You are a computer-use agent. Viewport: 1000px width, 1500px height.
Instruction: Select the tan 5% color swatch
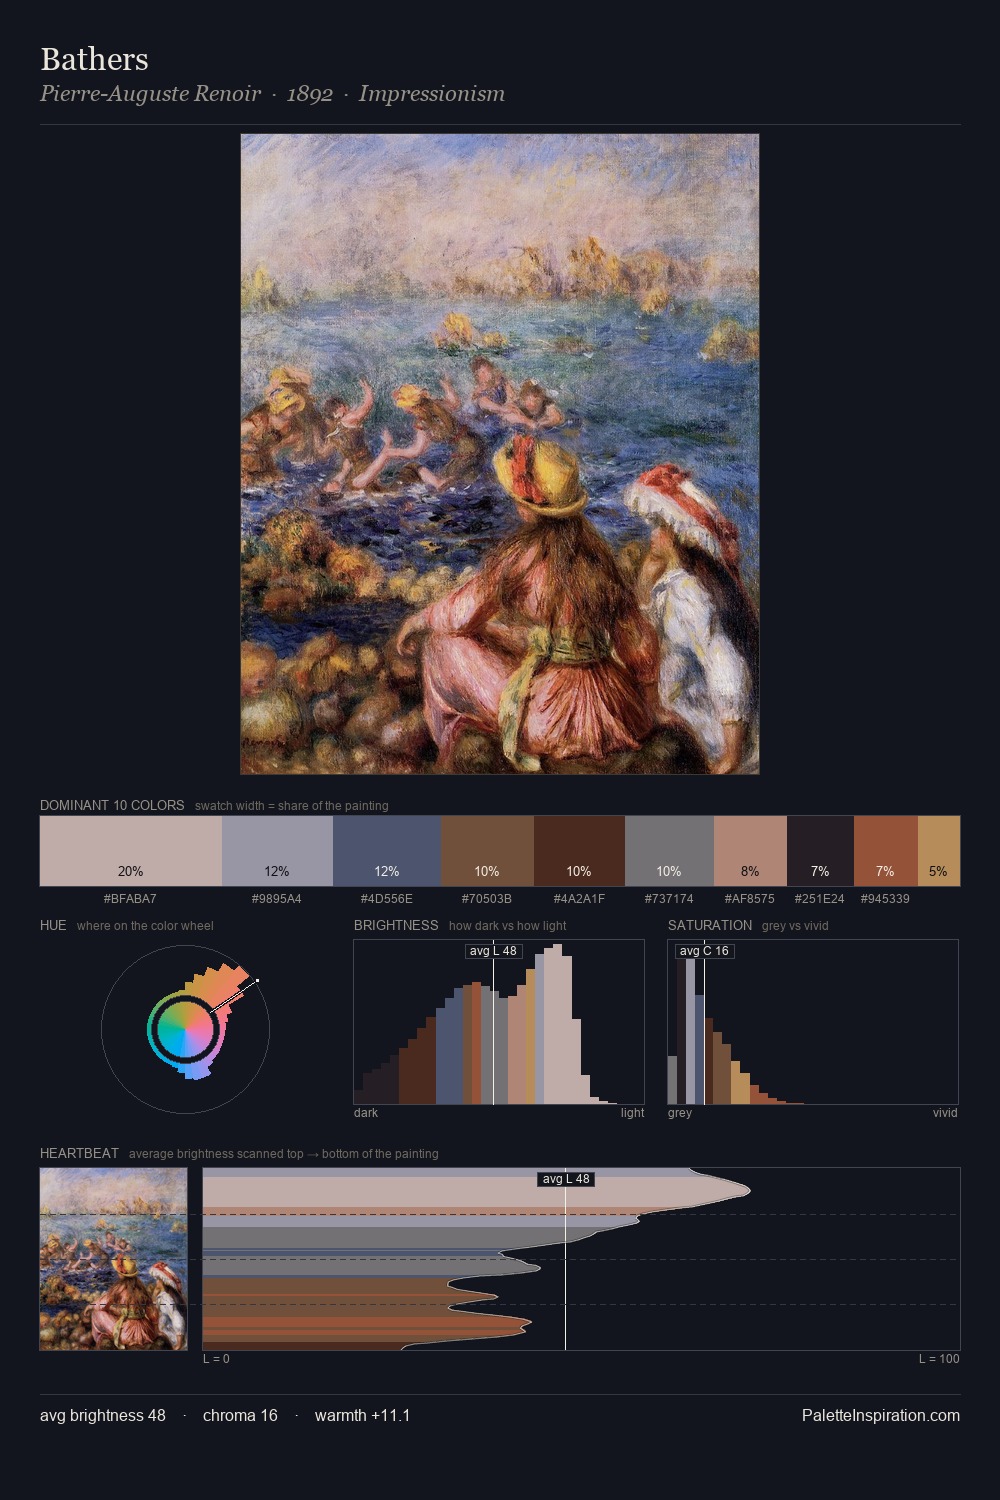(x=939, y=851)
